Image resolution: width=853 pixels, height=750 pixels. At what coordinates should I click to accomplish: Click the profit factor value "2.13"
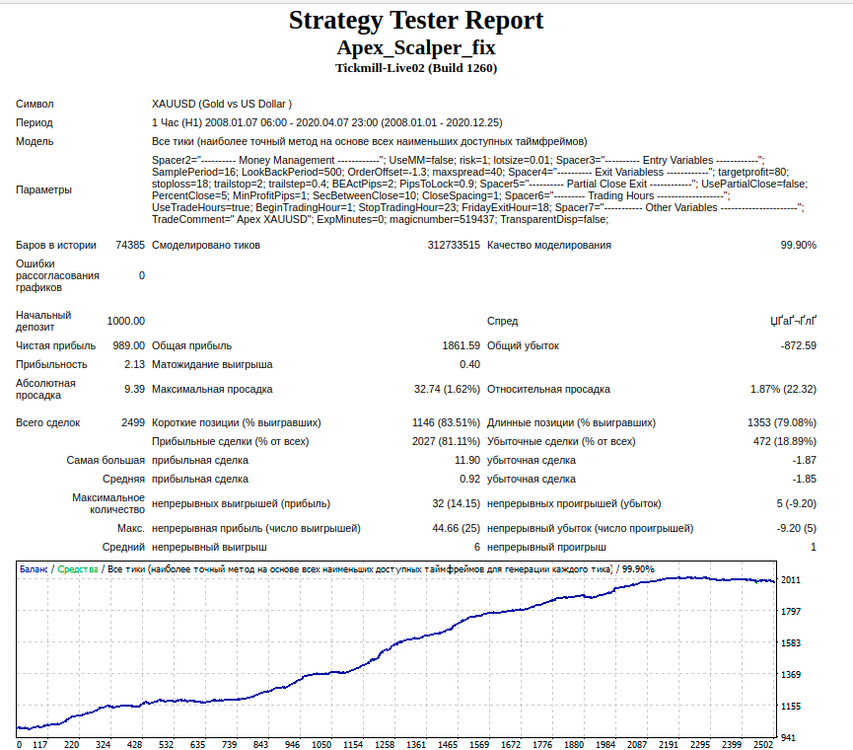134,365
